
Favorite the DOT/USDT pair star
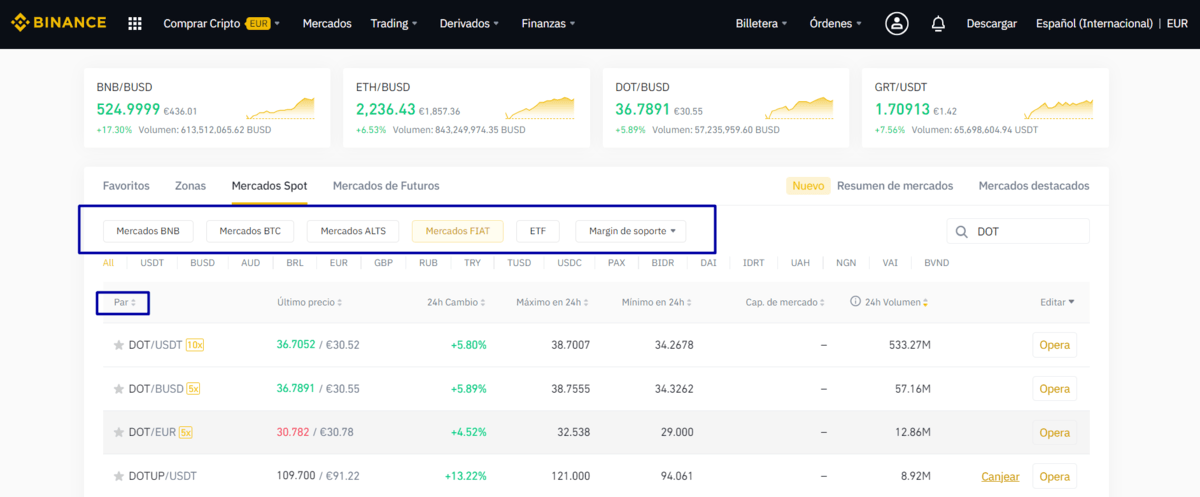(118, 345)
